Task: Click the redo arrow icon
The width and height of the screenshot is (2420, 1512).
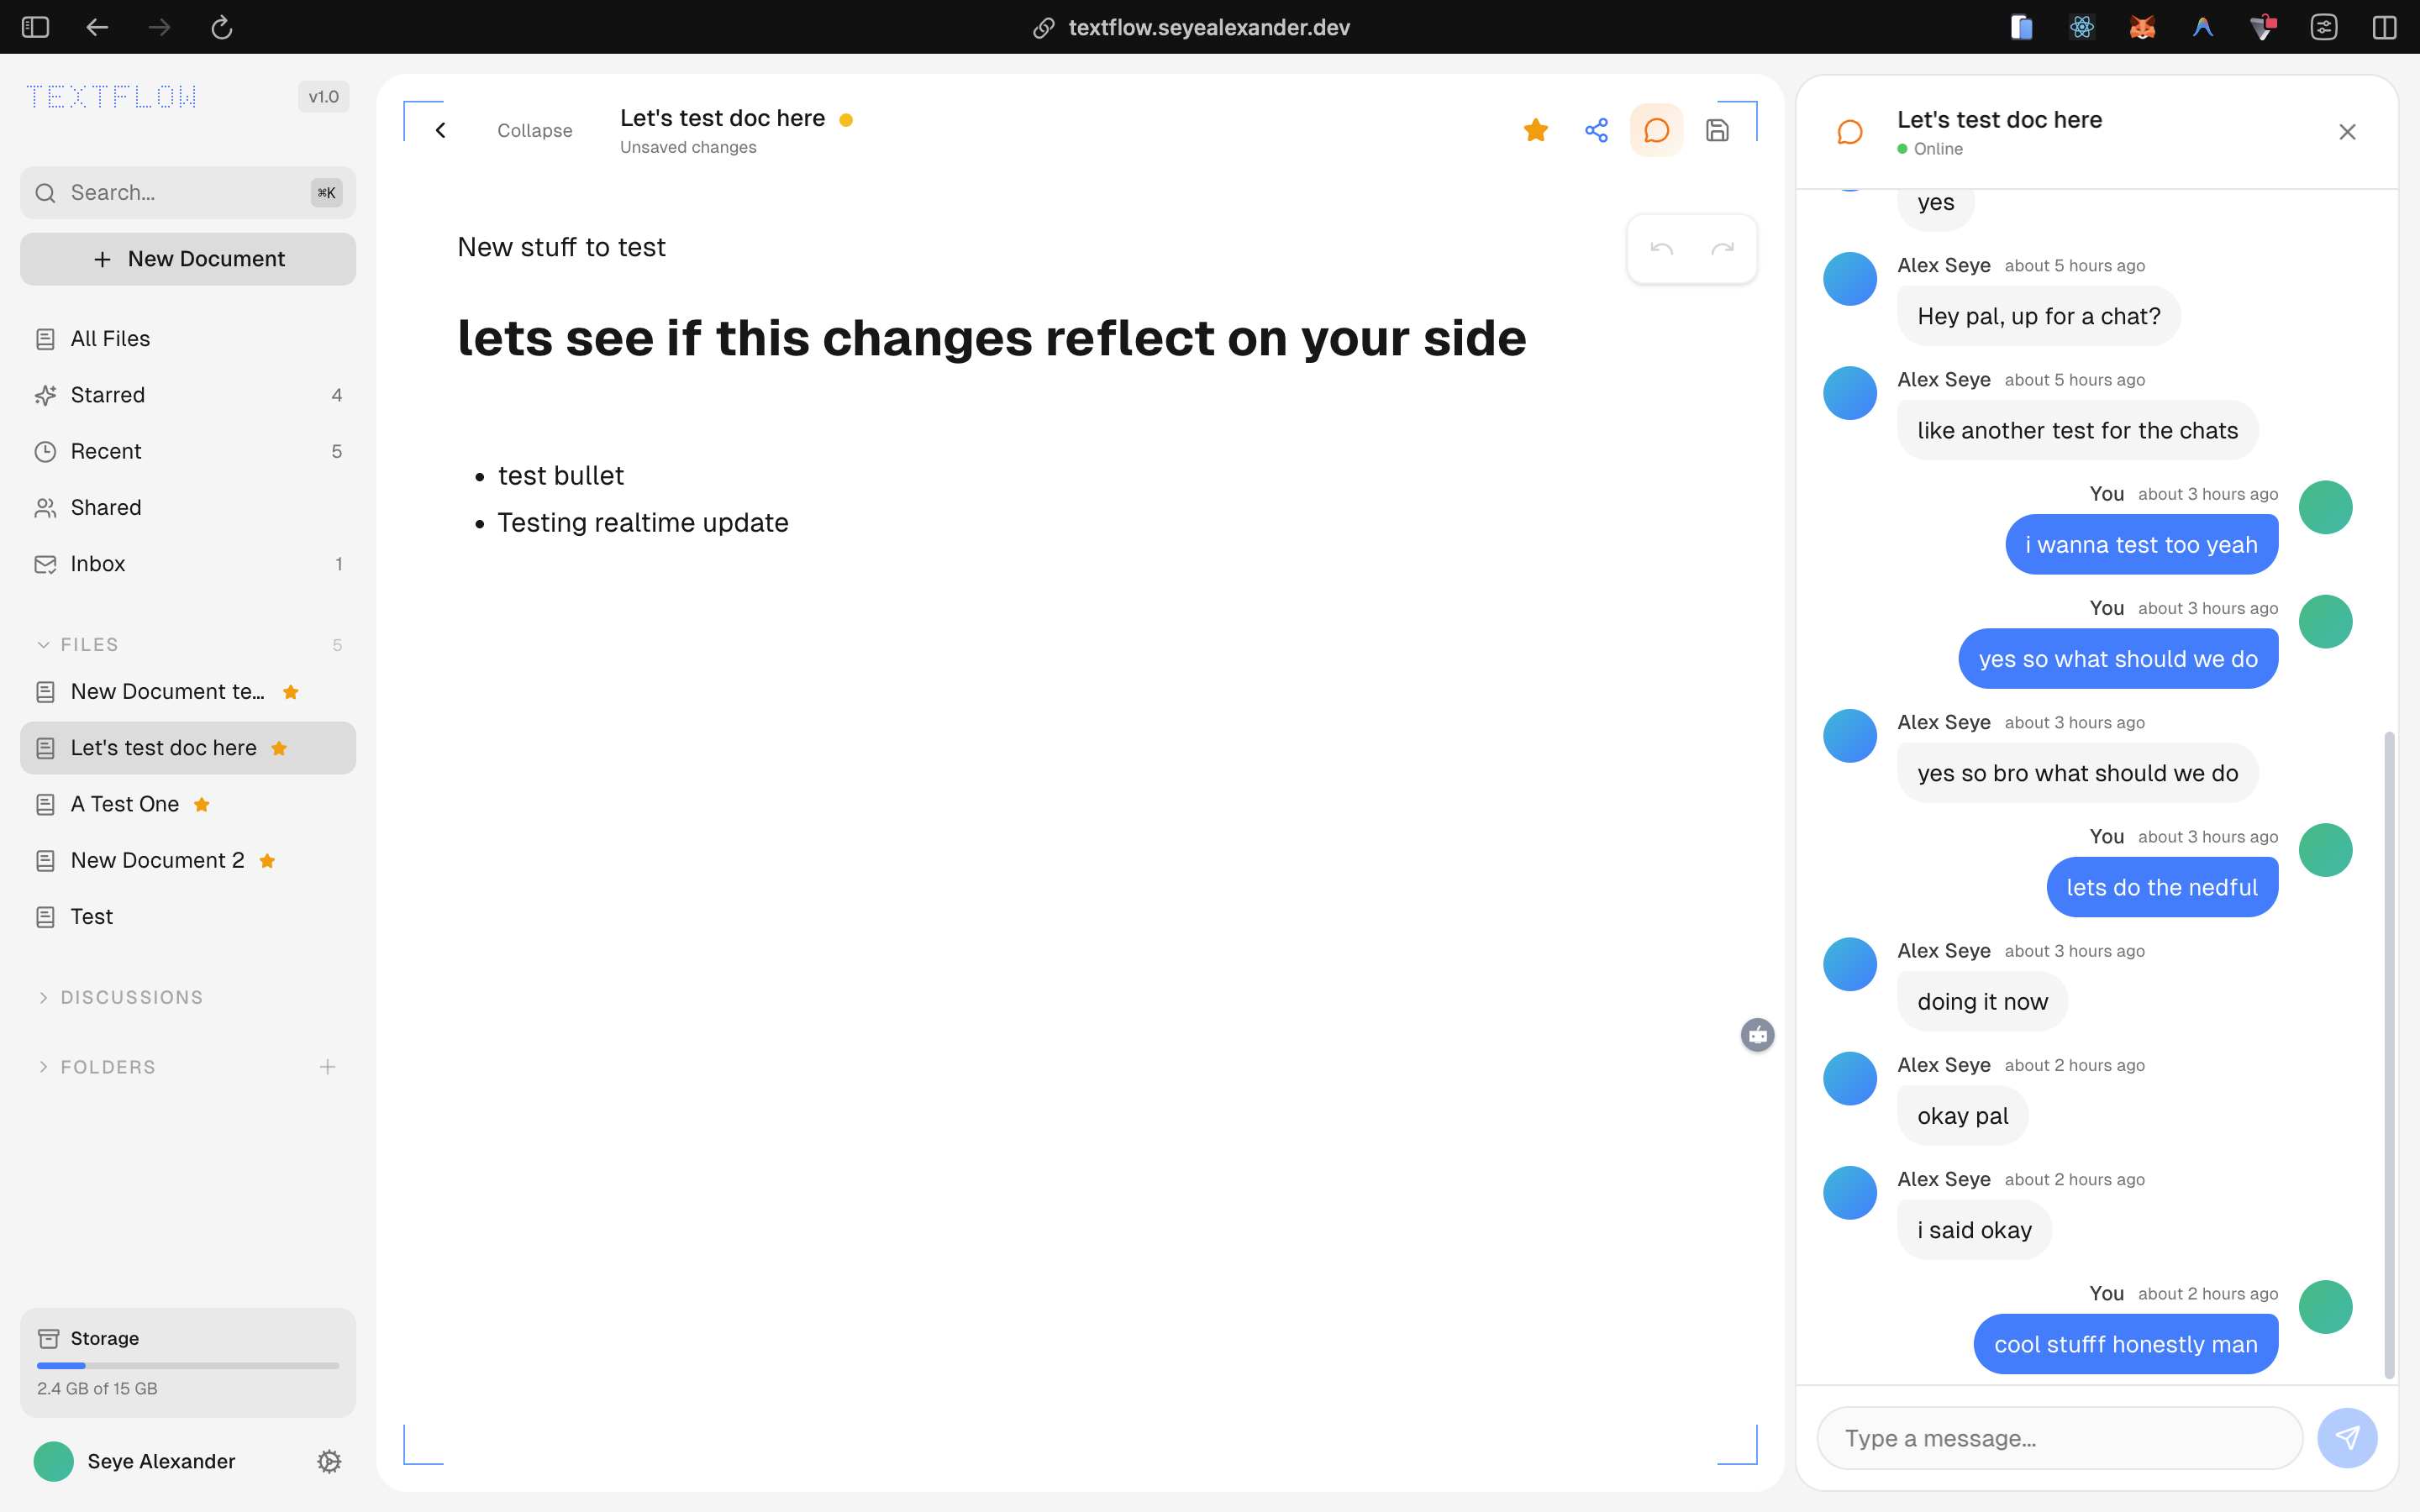Action: 1724,249
